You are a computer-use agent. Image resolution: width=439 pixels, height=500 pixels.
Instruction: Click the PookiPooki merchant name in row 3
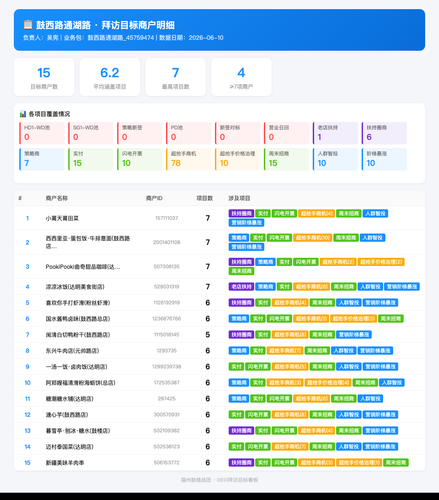coord(83,267)
